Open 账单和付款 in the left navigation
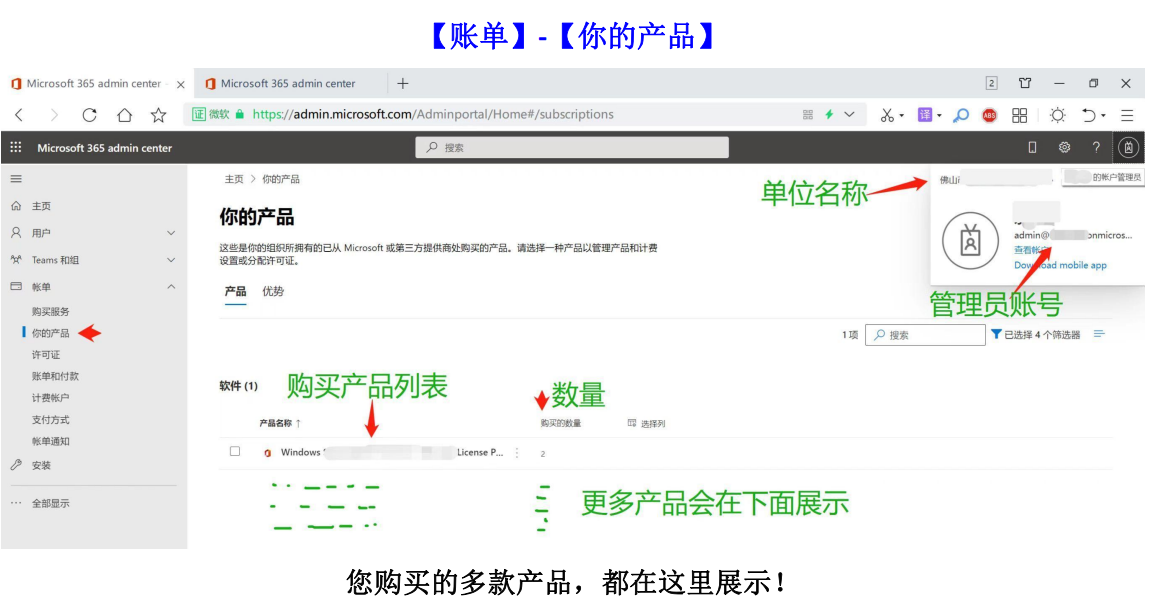The image size is (1157, 607). (55, 376)
